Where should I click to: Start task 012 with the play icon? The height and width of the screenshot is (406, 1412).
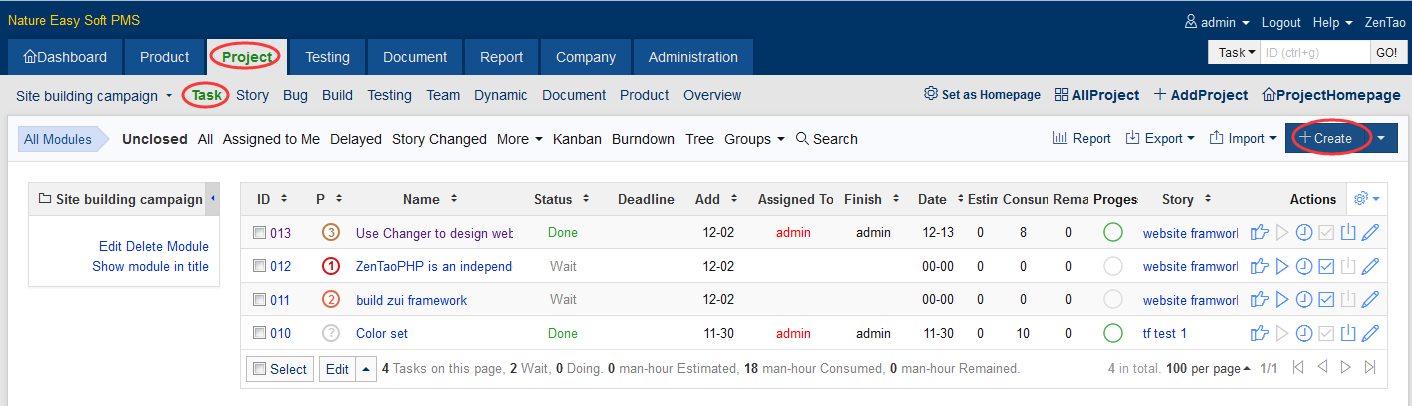(x=1282, y=267)
